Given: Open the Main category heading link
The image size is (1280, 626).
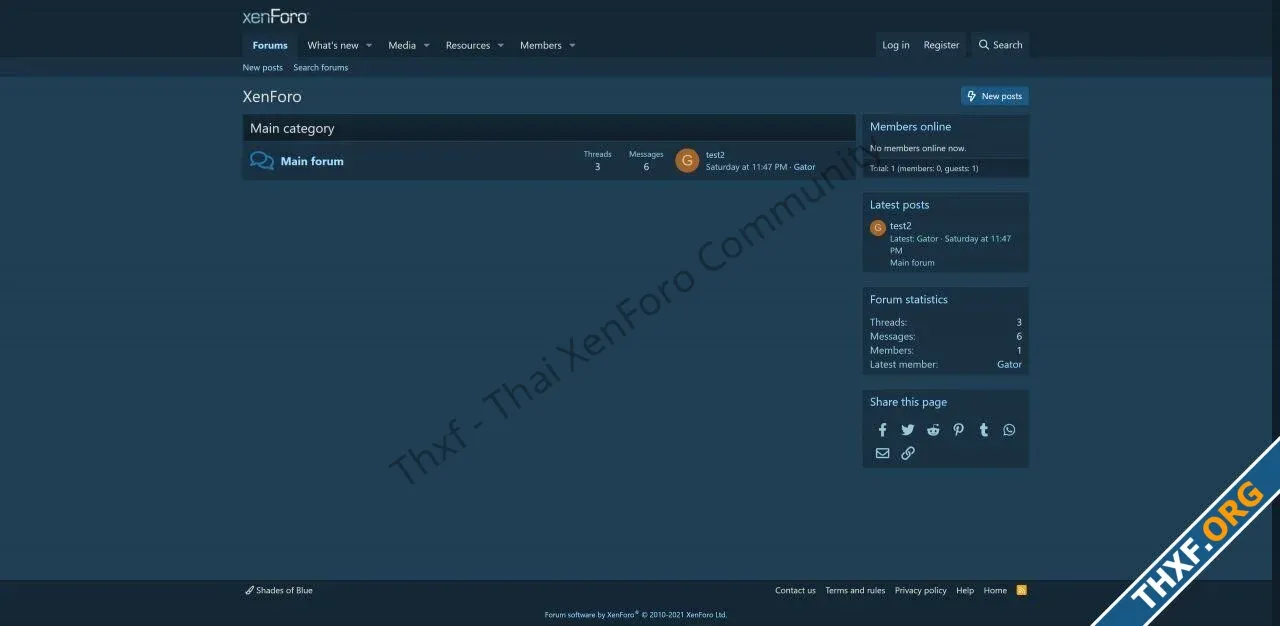Looking at the screenshot, I should pyautogui.click(x=292, y=128).
